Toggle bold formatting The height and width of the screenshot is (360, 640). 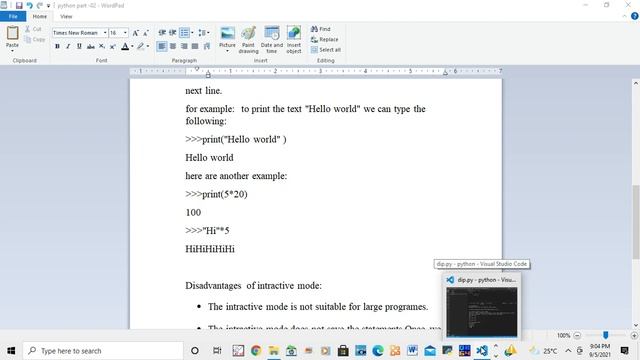57,46
